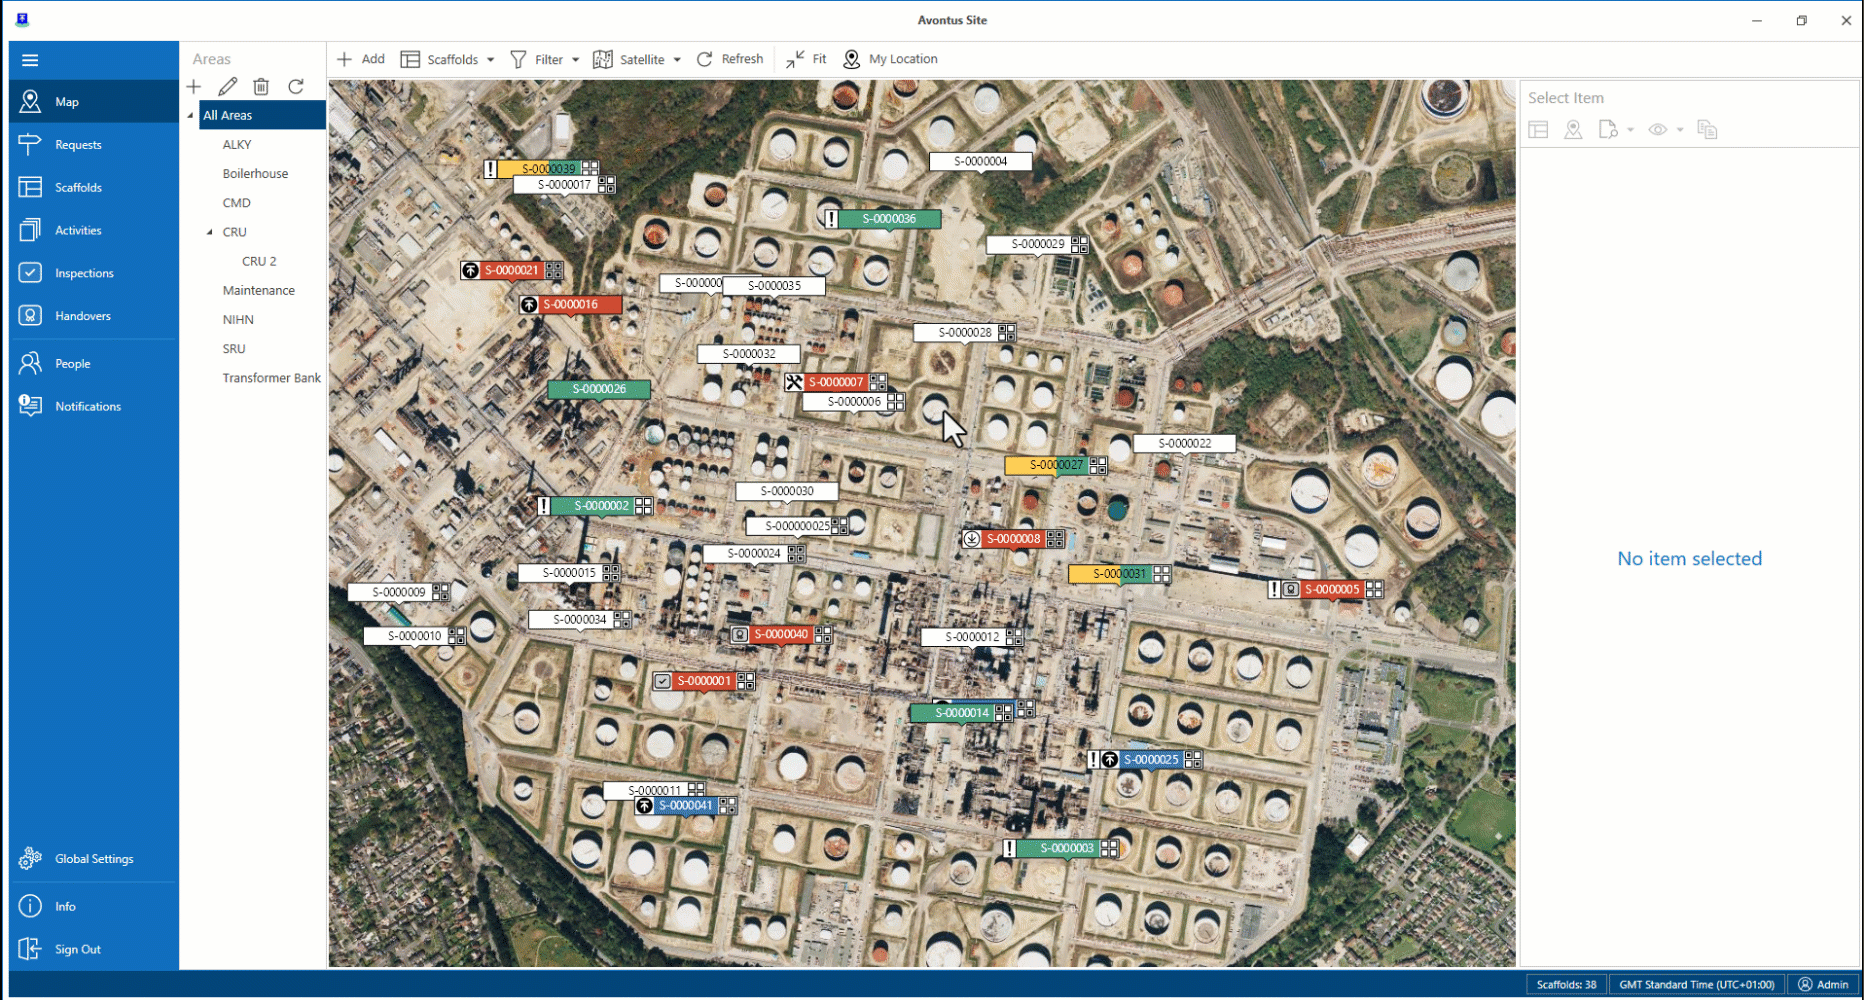Click the edit area pencil icon
Screen dimensions: 1864x1000
[x=228, y=87]
